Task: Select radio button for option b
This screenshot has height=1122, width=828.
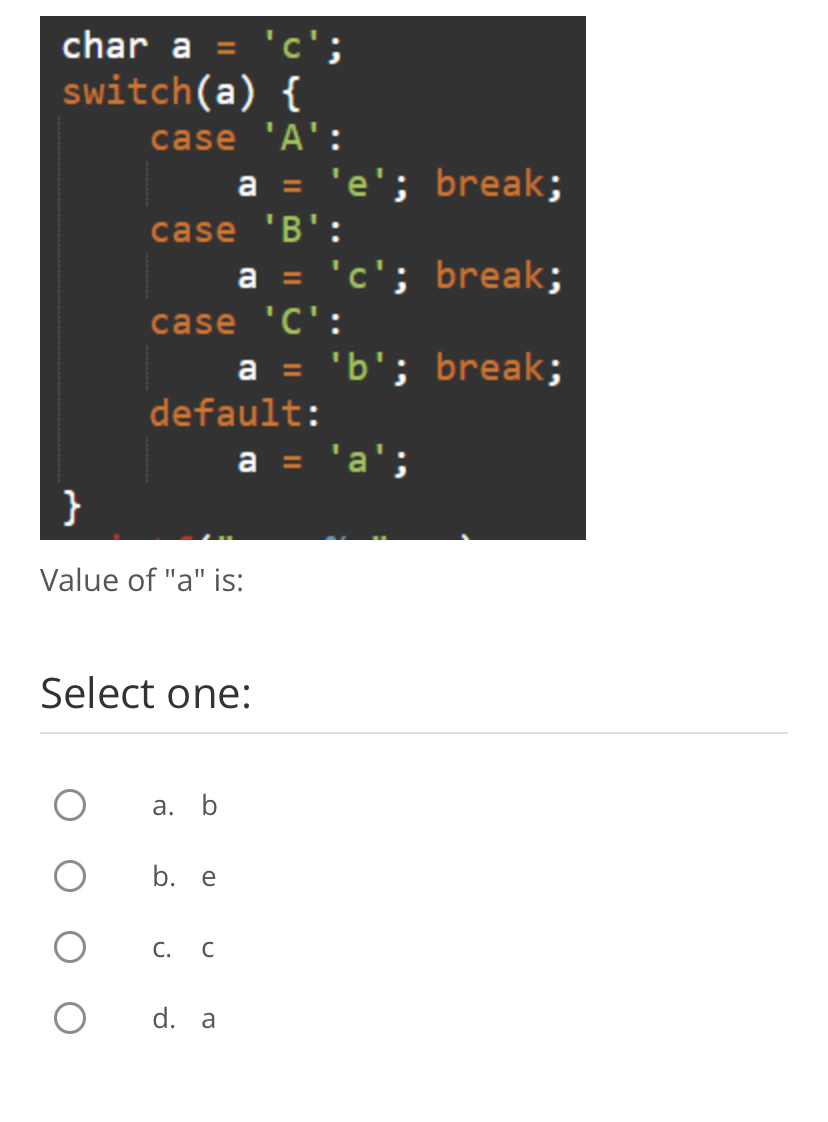Action: pyautogui.click(x=69, y=876)
